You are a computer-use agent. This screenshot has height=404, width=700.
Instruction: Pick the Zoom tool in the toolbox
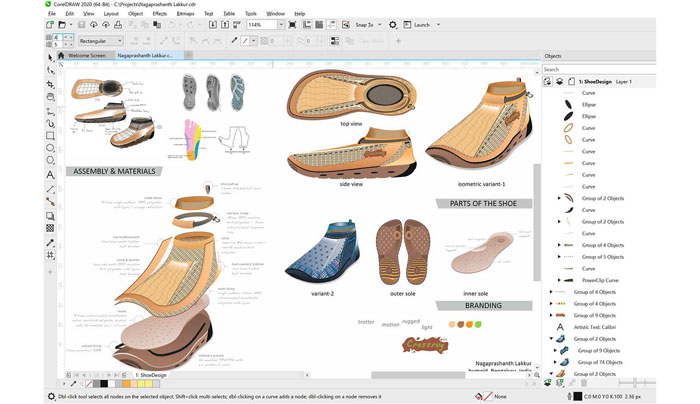coord(51,98)
